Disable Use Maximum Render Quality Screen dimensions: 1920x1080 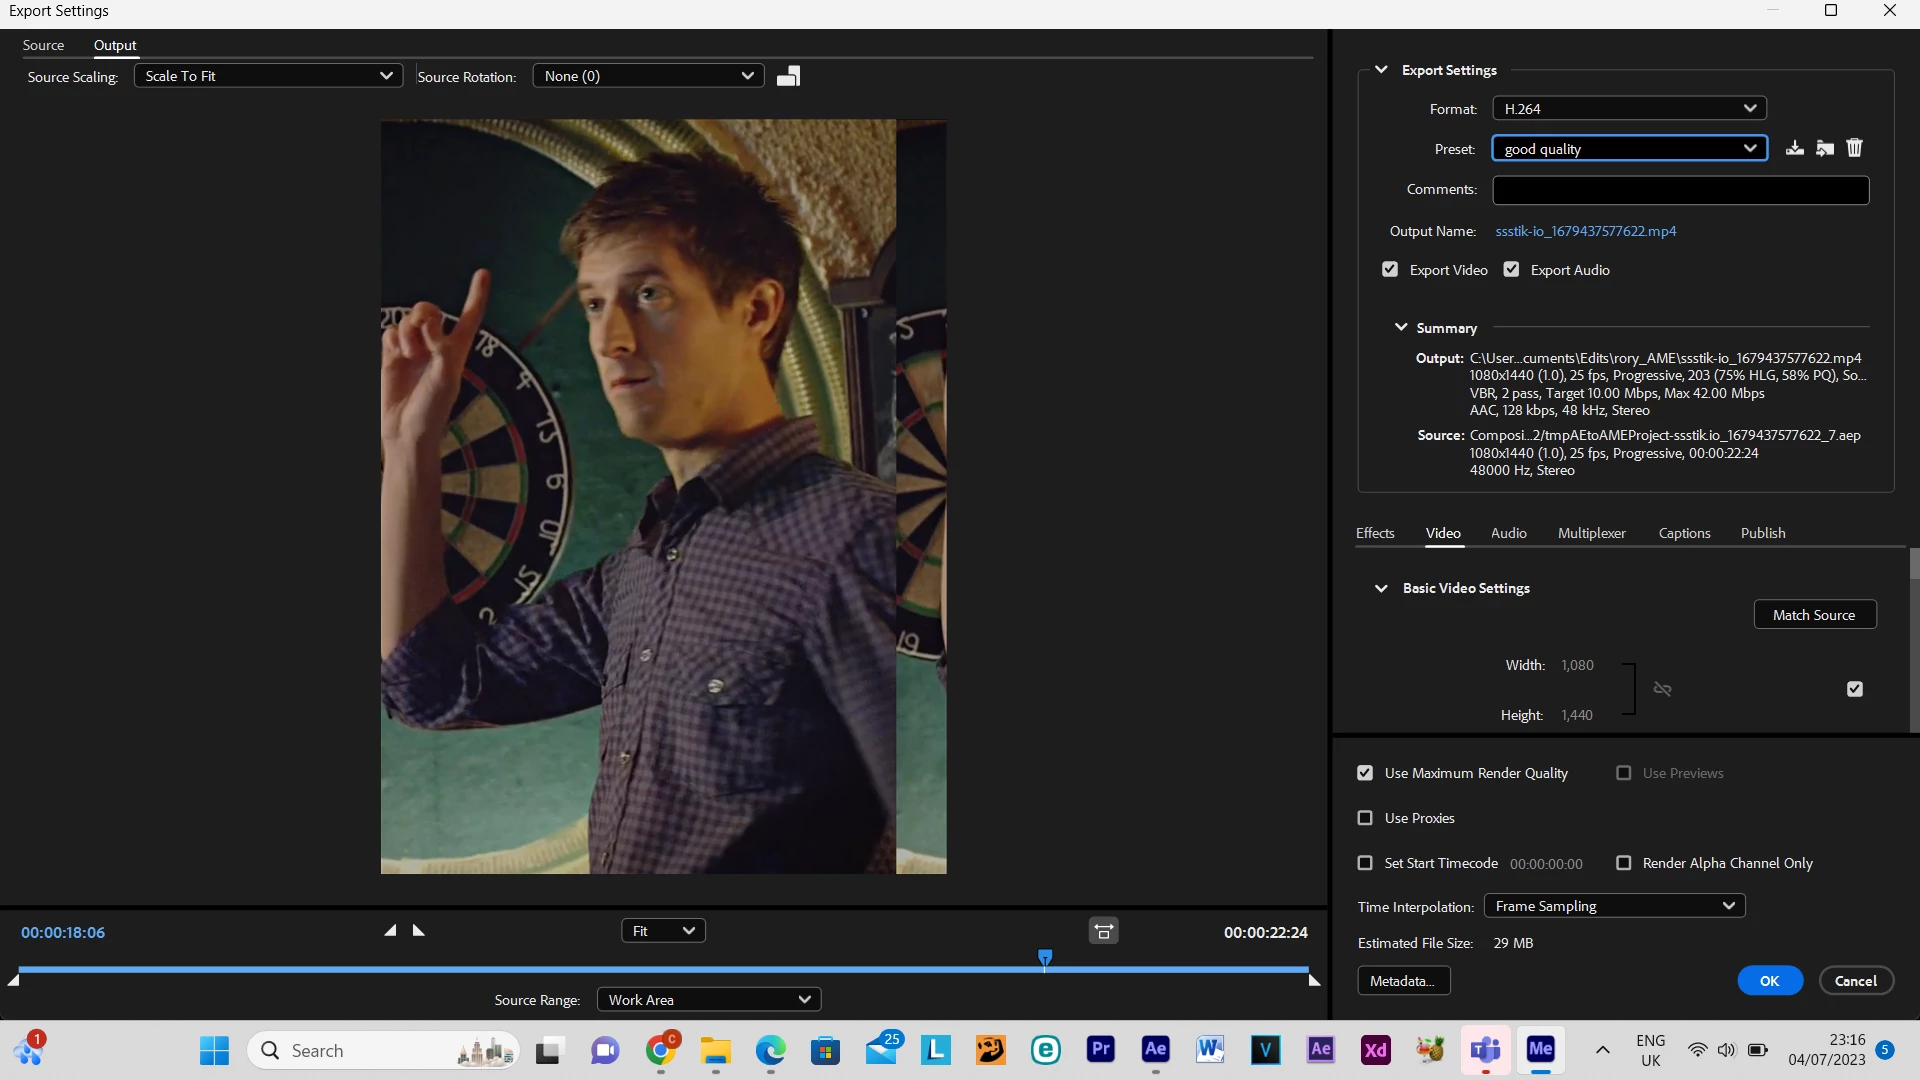[1365, 773]
